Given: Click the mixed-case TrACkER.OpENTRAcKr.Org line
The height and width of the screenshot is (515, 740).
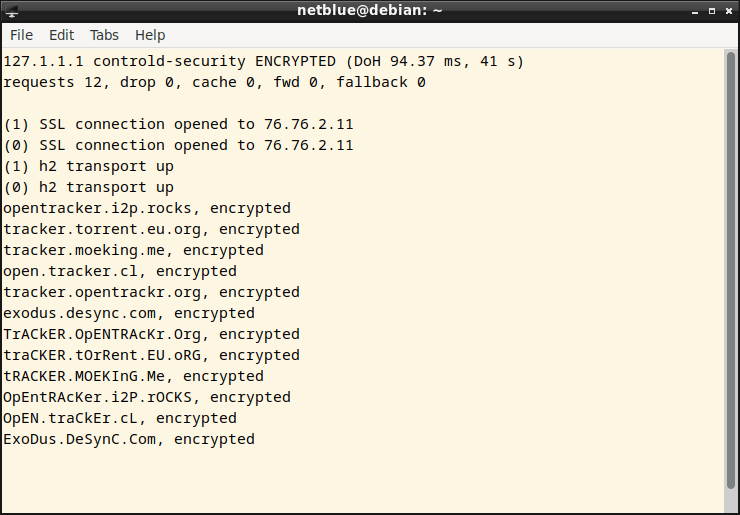Looking at the screenshot, I should (151, 334).
